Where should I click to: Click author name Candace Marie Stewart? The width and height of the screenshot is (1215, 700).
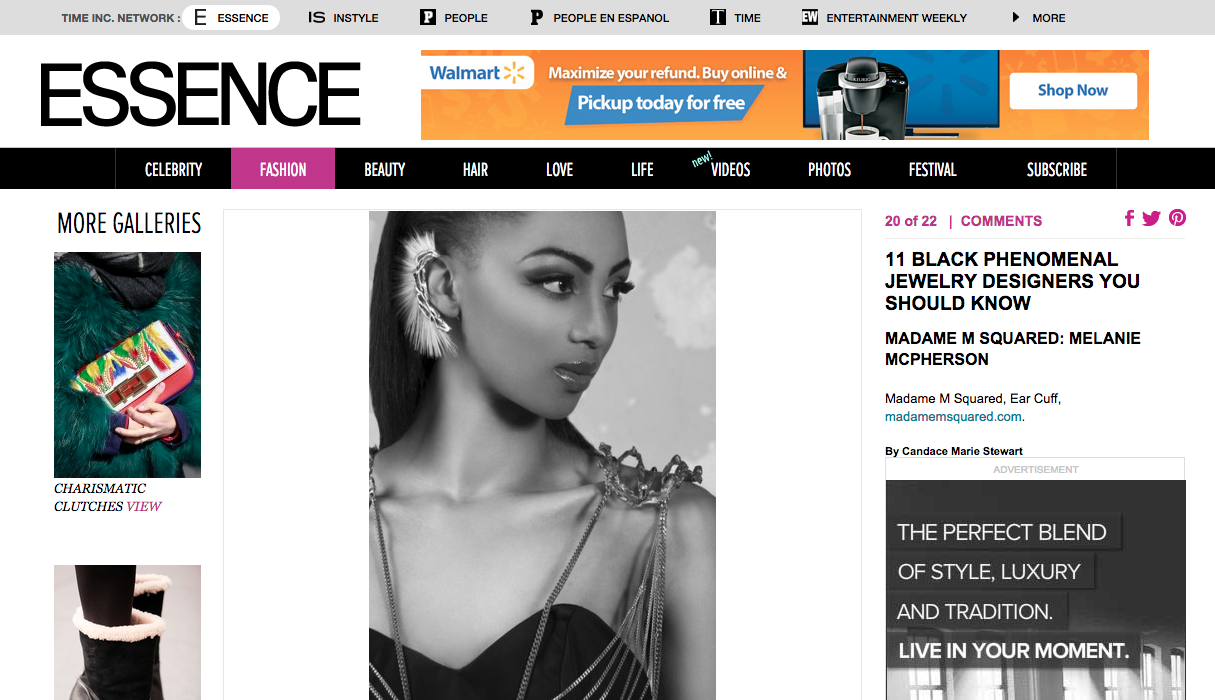tap(962, 451)
